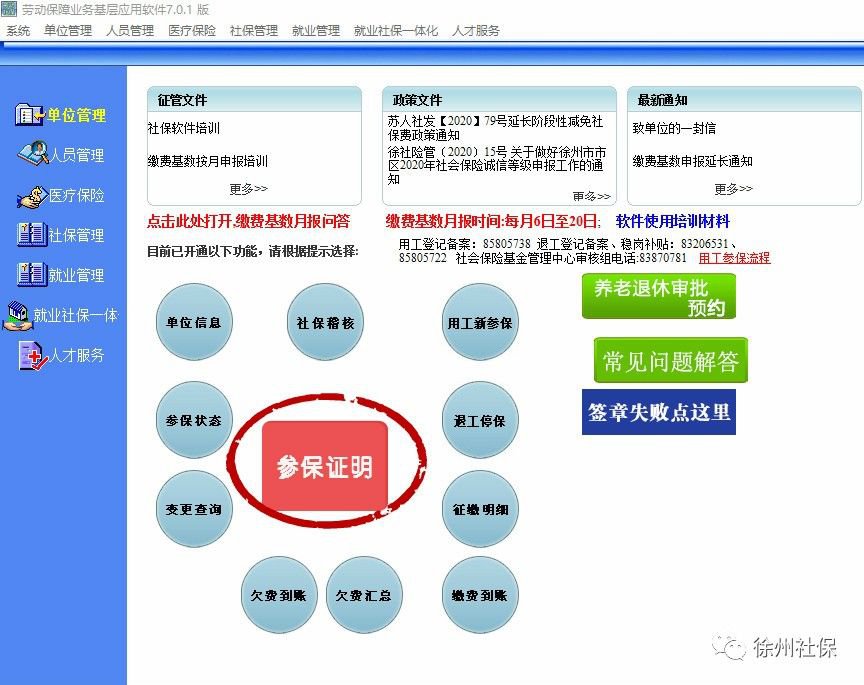Open the 就业社保一体化 menu

396,31
